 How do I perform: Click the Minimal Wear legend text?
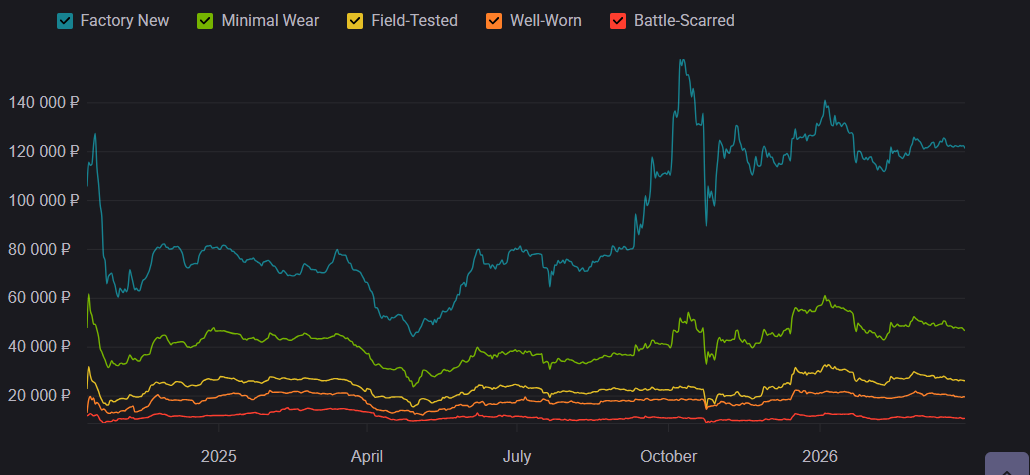(271, 20)
